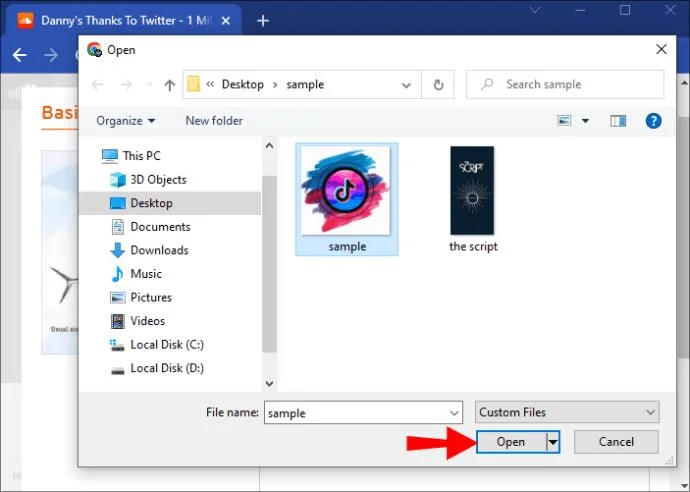Select Local Disk (C:) drive
This screenshot has height=492, width=690.
click(166, 345)
